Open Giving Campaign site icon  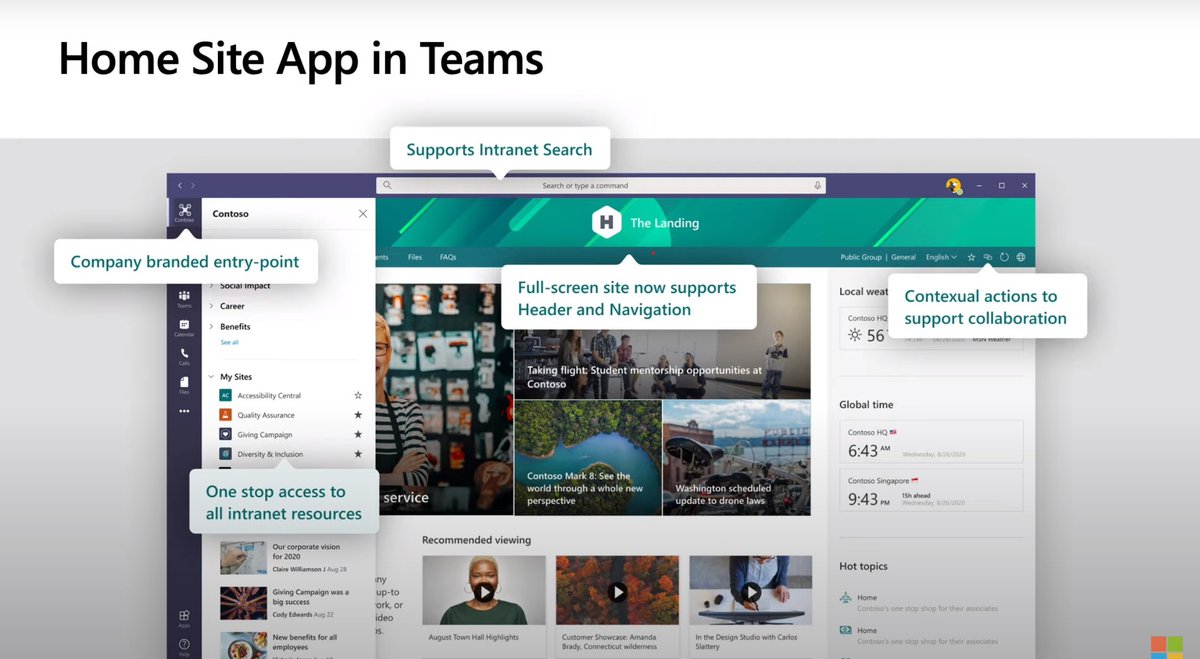pos(225,435)
